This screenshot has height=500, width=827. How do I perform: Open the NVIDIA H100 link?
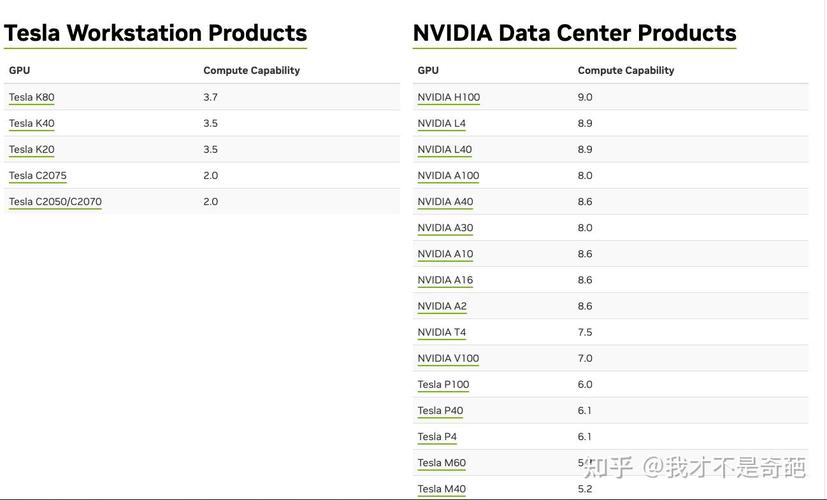(448, 98)
